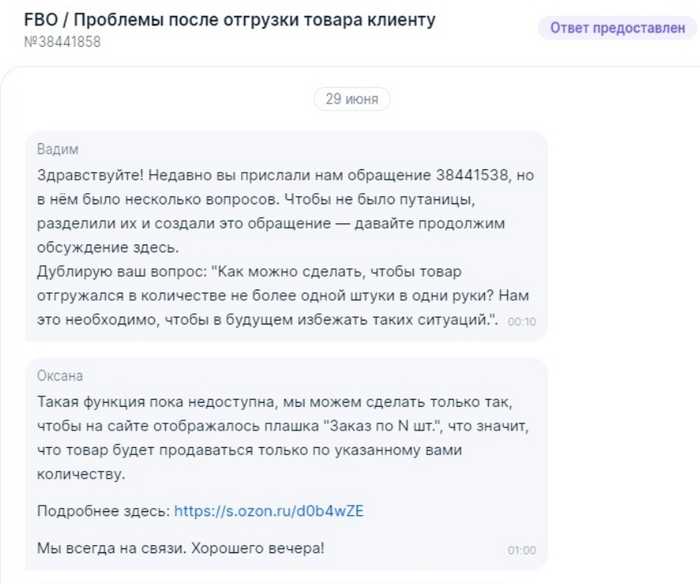Click sender name "Оксана"

point(60,376)
